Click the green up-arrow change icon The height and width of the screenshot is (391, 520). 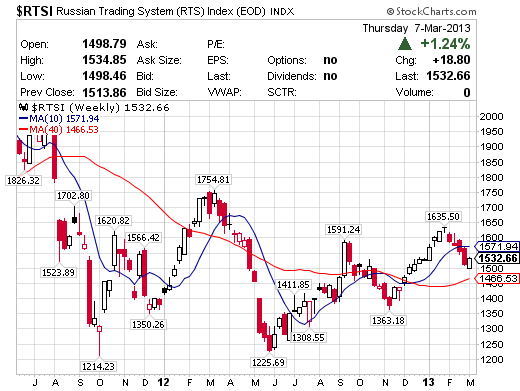405,44
